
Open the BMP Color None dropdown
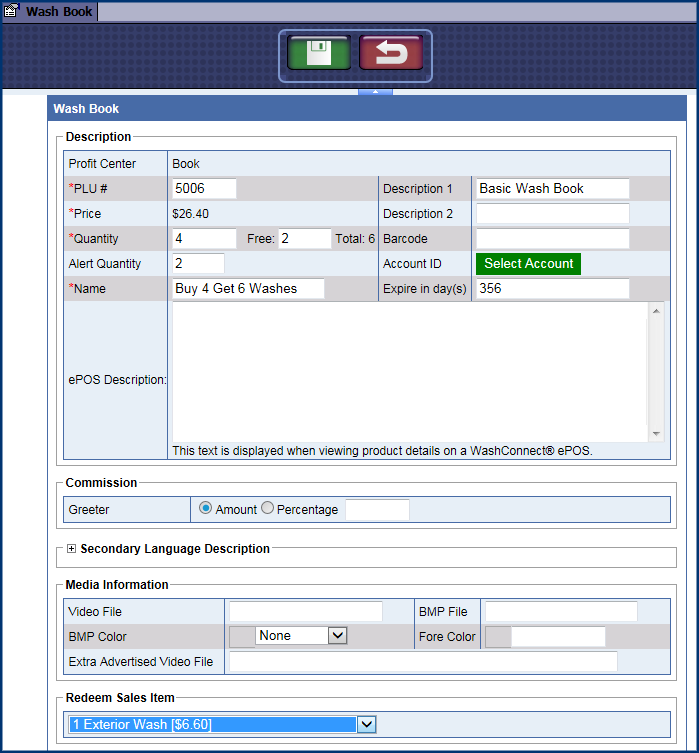coord(301,636)
